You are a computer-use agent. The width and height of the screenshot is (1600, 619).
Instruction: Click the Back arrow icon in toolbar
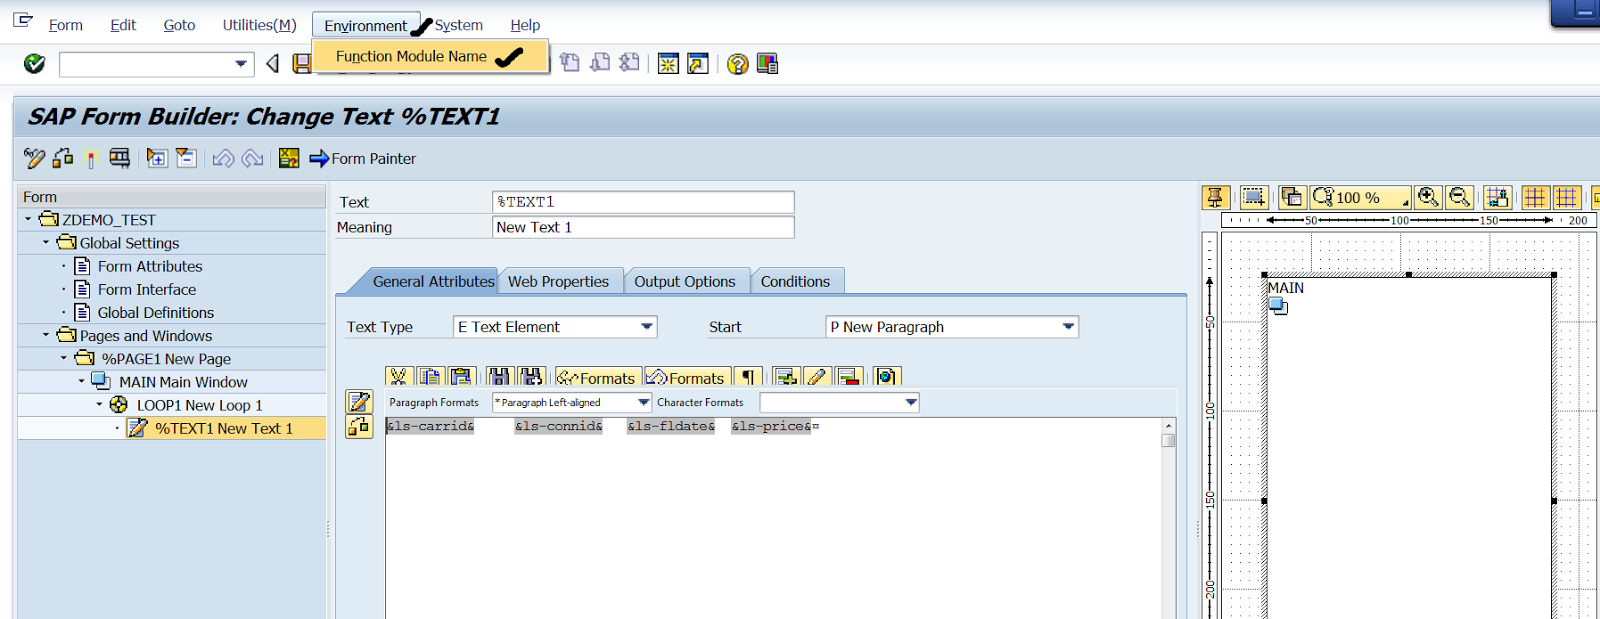click(272, 64)
